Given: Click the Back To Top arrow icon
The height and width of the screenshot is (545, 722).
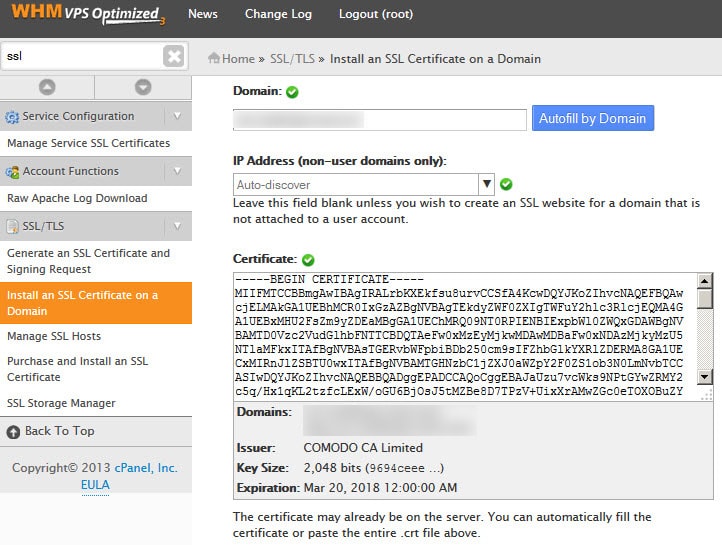Looking at the screenshot, I should coord(13,431).
